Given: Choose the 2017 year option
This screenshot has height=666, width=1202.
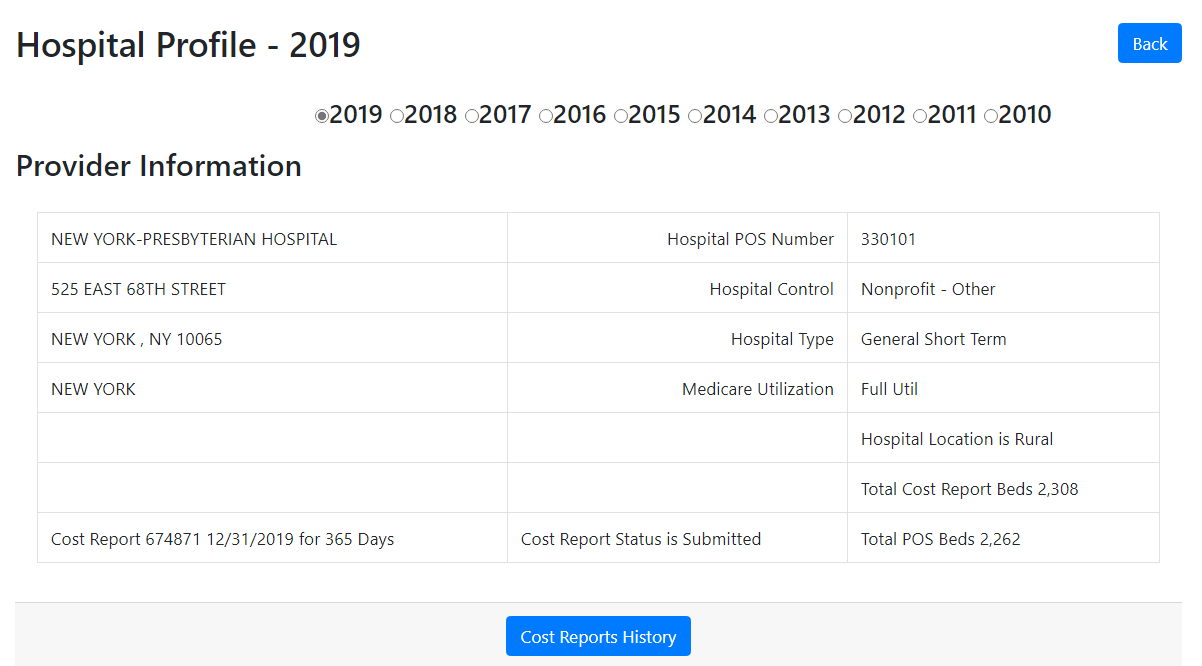Looking at the screenshot, I should point(472,116).
